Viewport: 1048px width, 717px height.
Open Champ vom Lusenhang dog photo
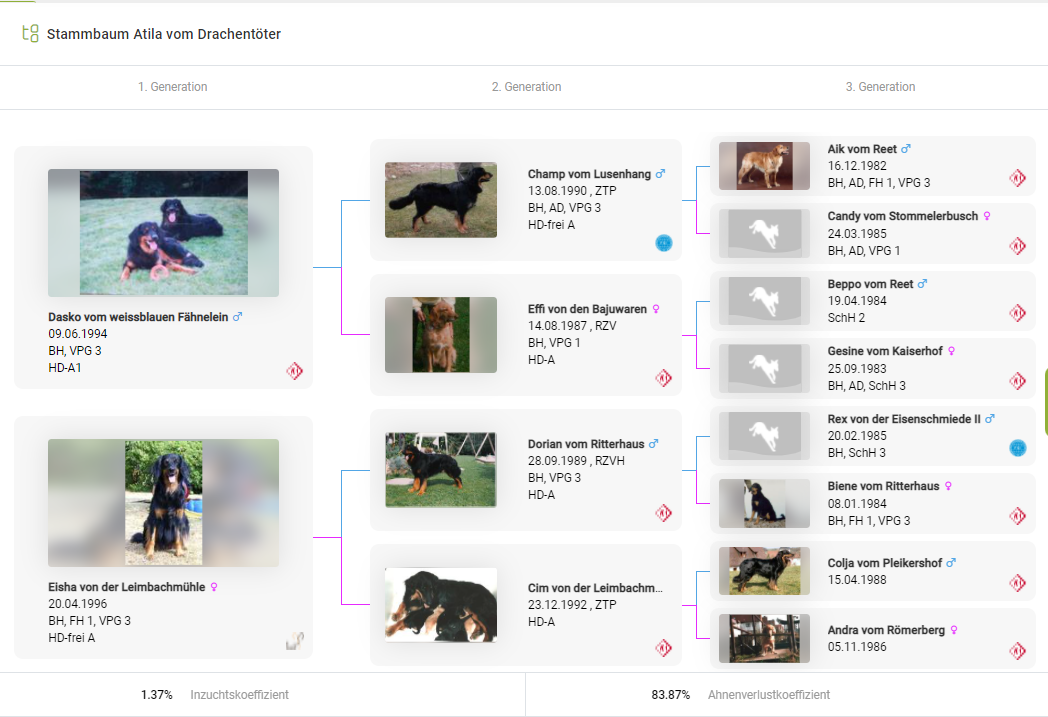tap(441, 200)
